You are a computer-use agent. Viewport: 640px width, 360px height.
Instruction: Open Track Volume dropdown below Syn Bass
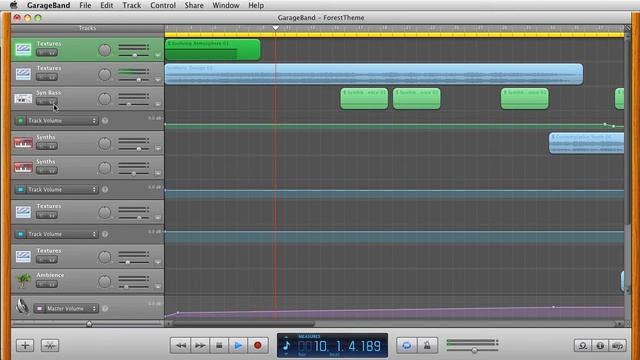[61, 121]
